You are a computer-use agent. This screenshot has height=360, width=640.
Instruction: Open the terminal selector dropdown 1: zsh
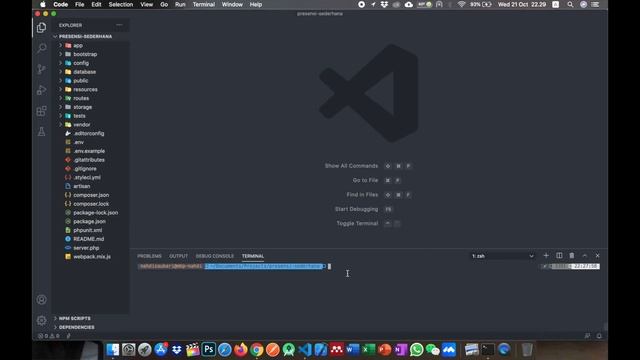[x=503, y=256]
